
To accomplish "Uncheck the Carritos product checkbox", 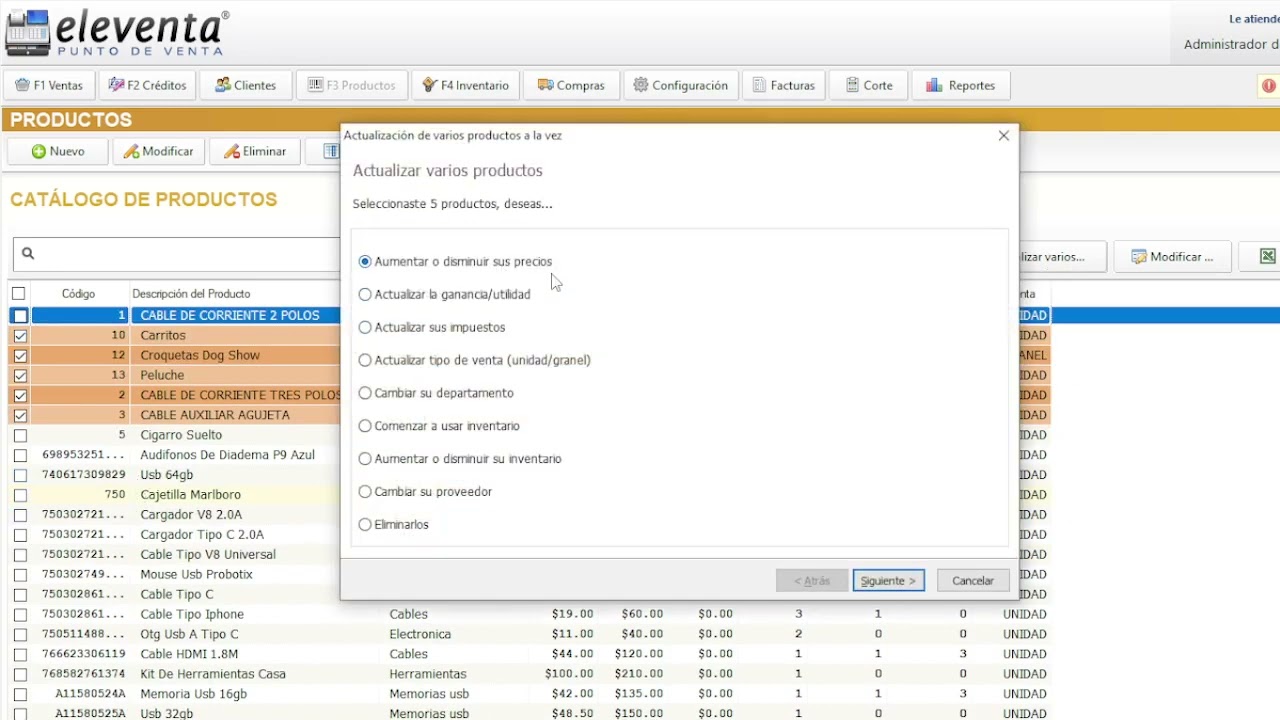I will pyautogui.click(x=20, y=336).
